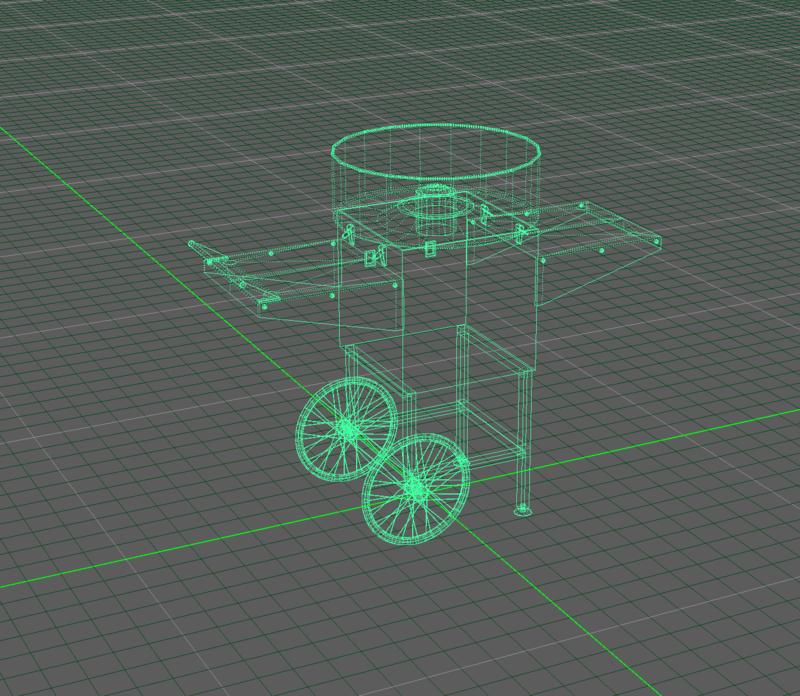This screenshot has height=696, width=800.
Task: Select the right shelf's far end knob
Action: coord(656,241)
